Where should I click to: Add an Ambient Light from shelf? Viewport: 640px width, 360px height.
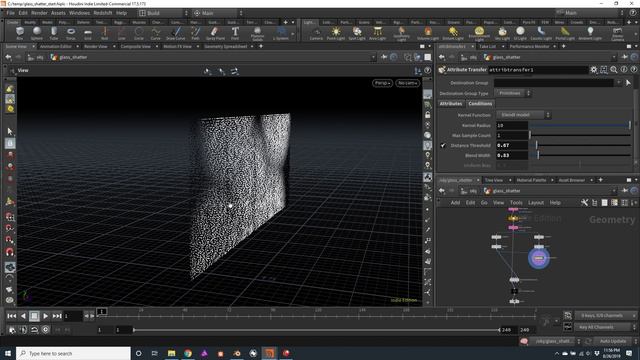click(x=590, y=33)
